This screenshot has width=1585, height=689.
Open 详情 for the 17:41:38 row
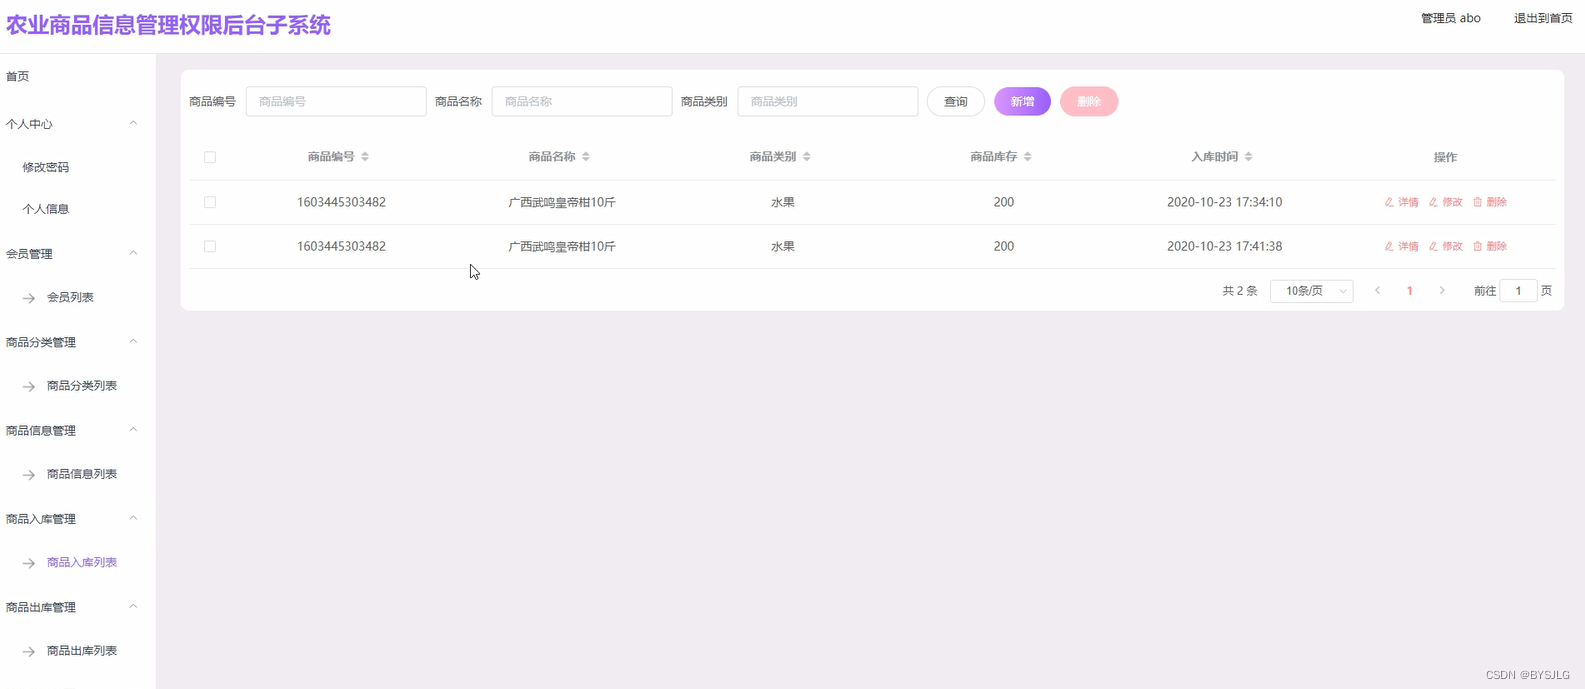point(1401,246)
